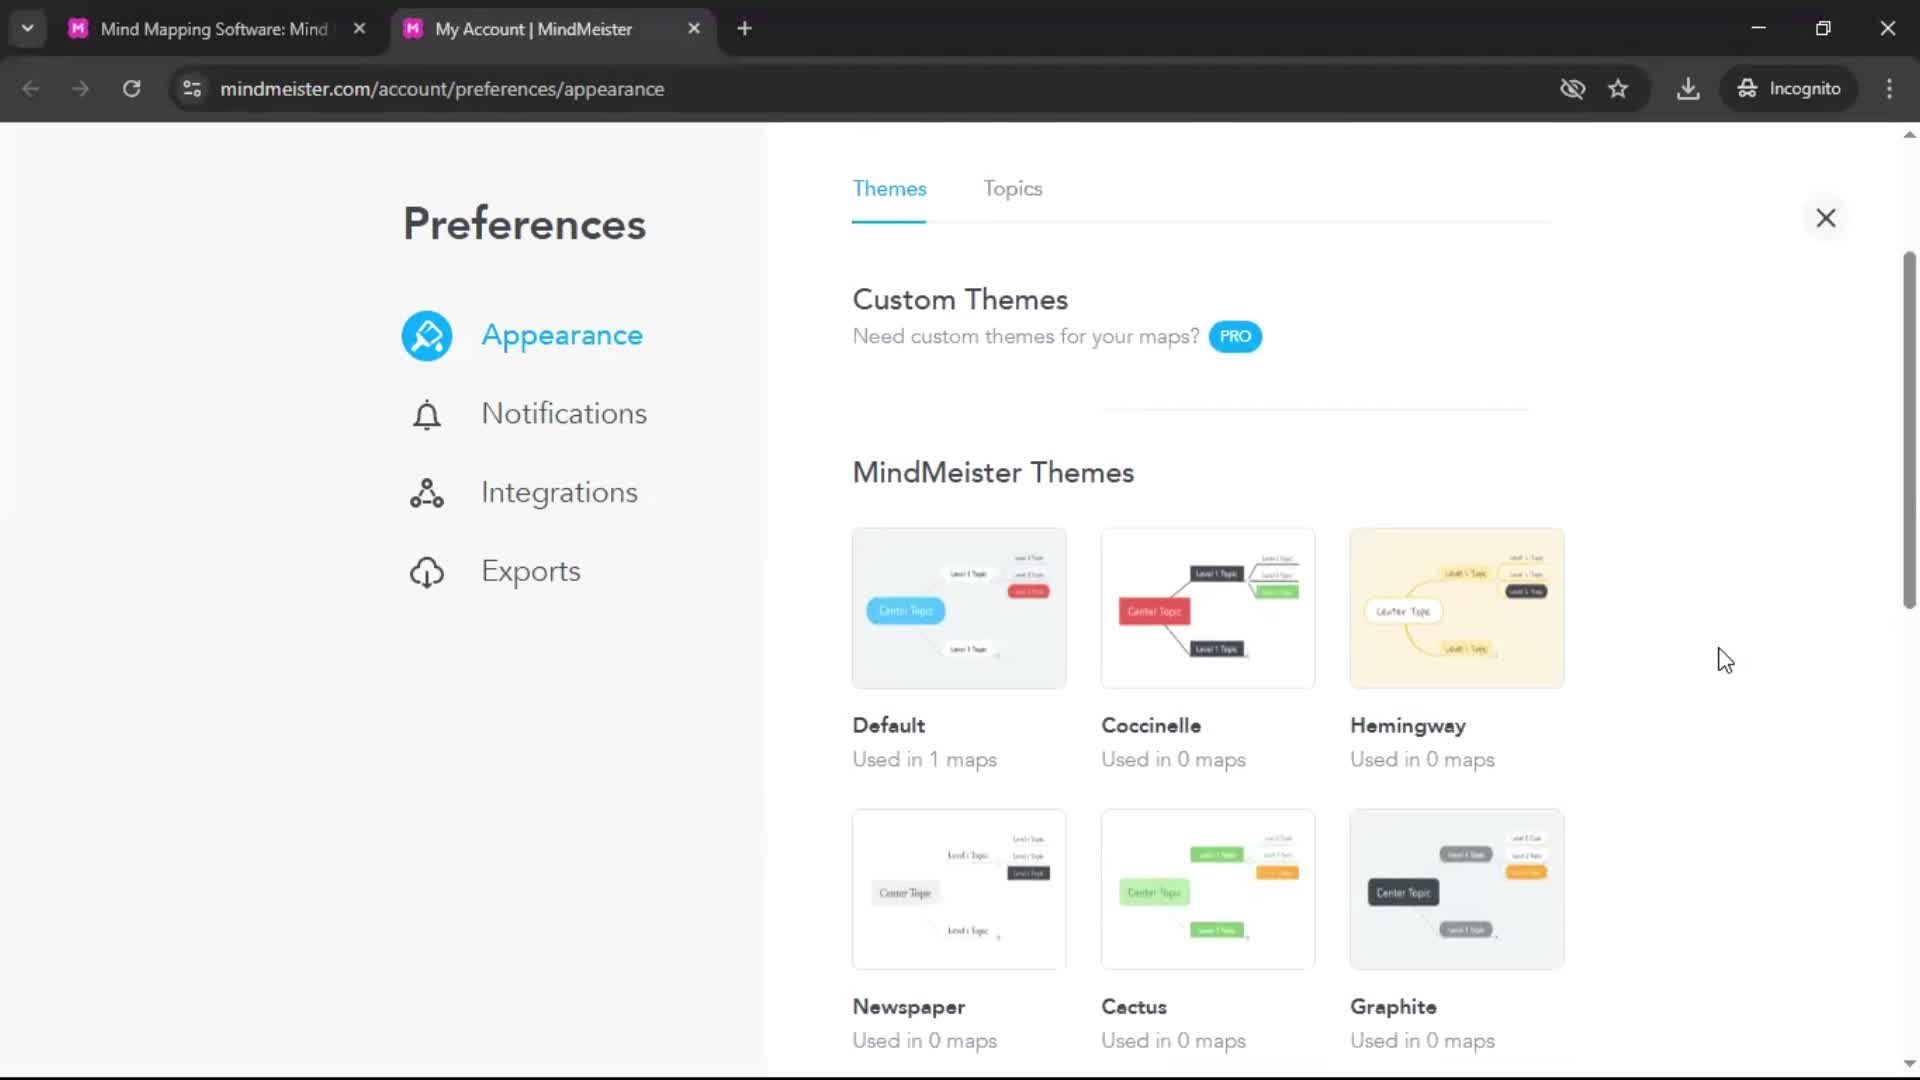The height and width of the screenshot is (1080, 1920).
Task: Click the browser forward arrow
Action: tap(81, 89)
